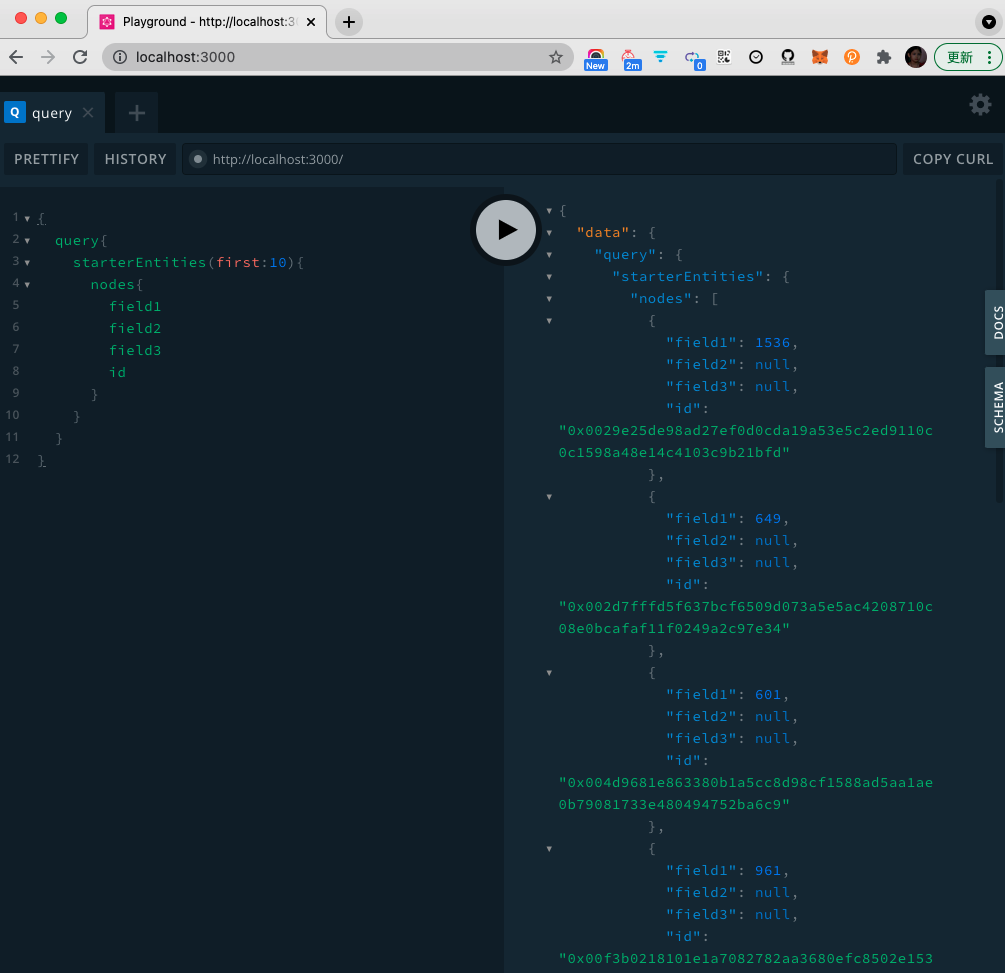Open the MetaMask fox extension
The width and height of the screenshot is (1005, 973).
(819, 57)
